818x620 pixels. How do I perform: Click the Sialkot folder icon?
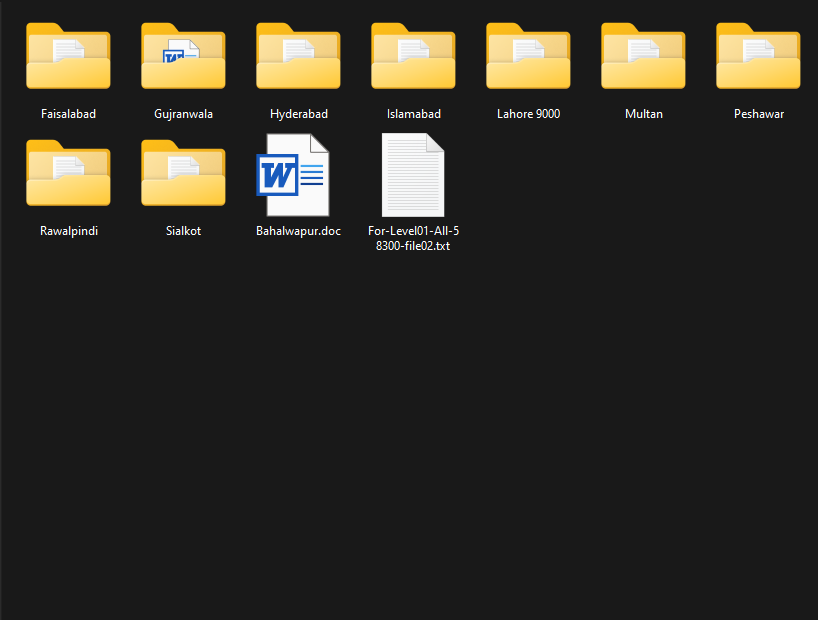[x=183, y=174]
